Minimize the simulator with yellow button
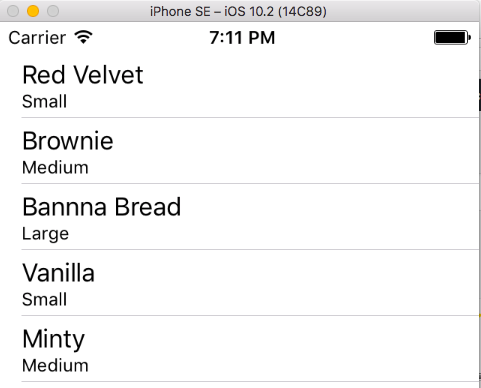Screen dimensions: 481x388 pyautogui.click(x=33, y=11)
